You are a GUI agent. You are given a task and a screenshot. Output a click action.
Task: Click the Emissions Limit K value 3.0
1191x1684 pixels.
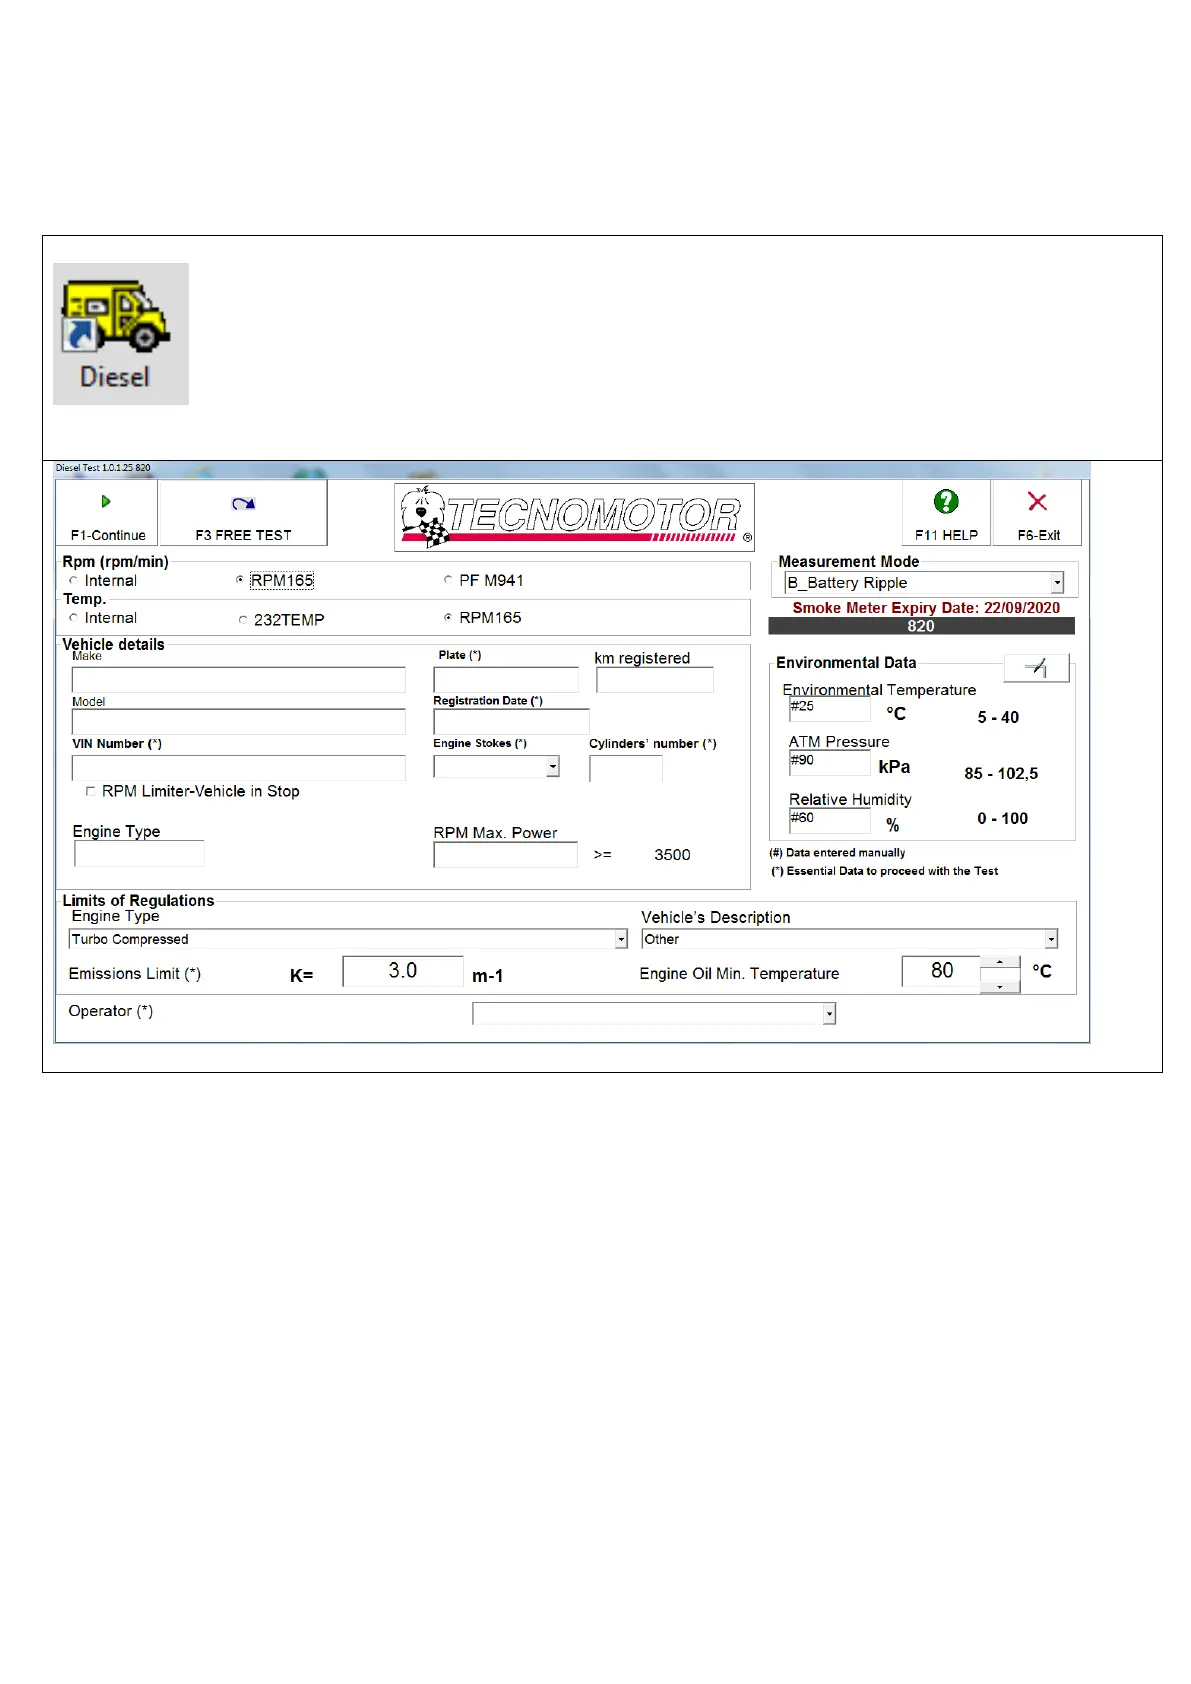pyautogui.click(x=403, y=971)
